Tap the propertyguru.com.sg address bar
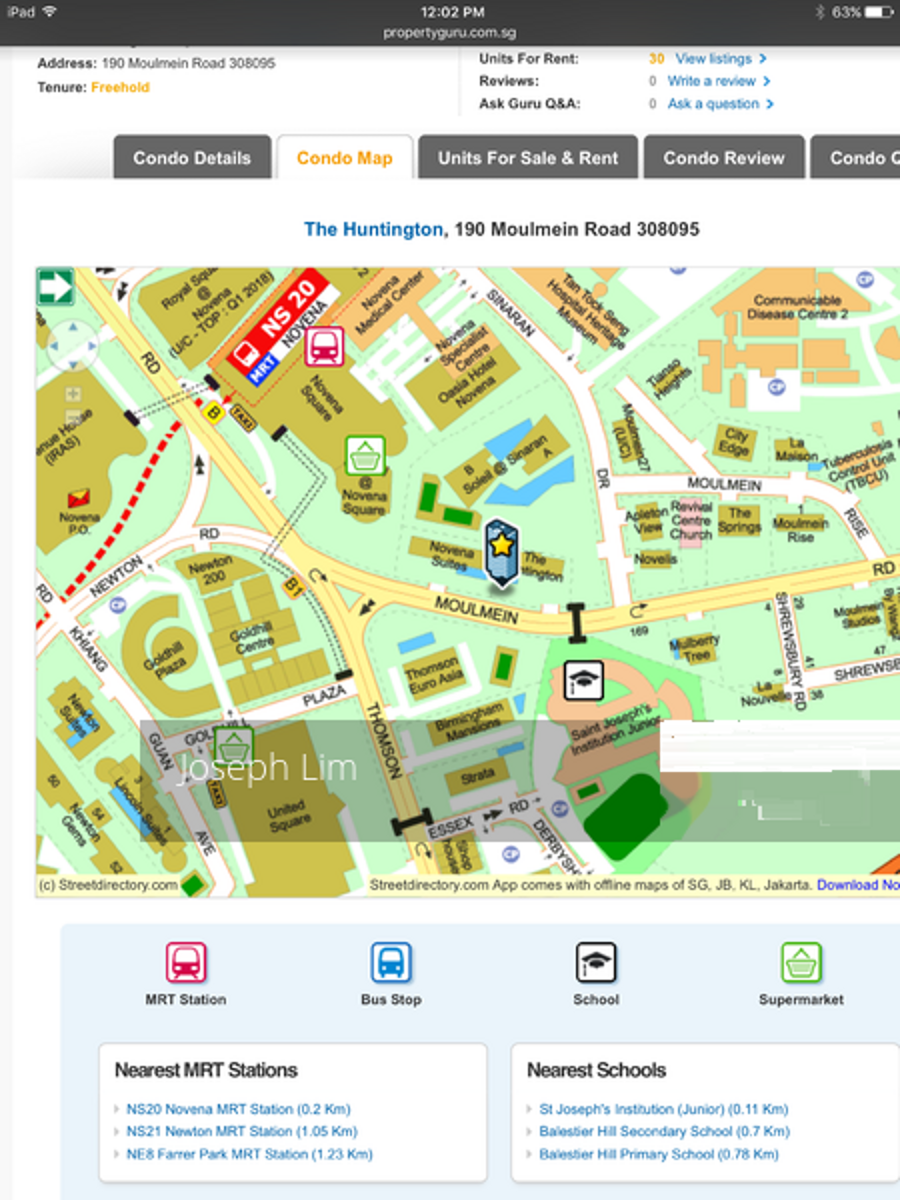 (450, 33)
